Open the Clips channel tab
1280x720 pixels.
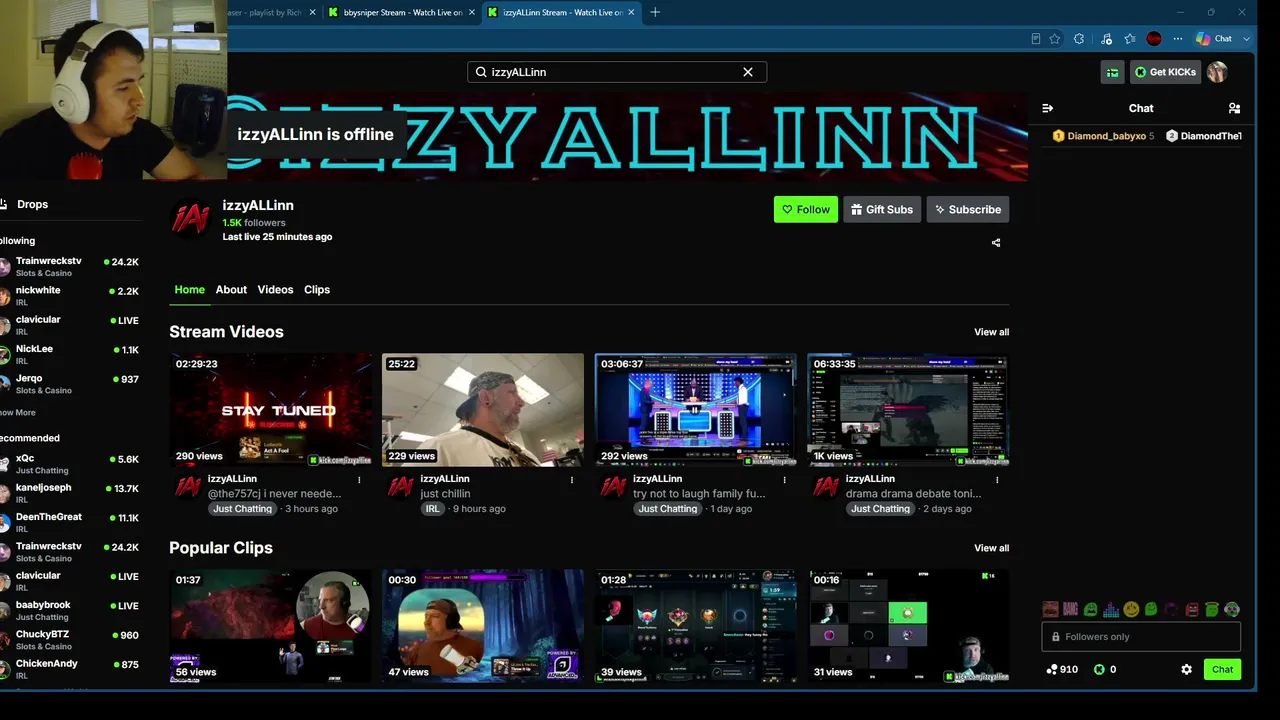click(317, 289)
